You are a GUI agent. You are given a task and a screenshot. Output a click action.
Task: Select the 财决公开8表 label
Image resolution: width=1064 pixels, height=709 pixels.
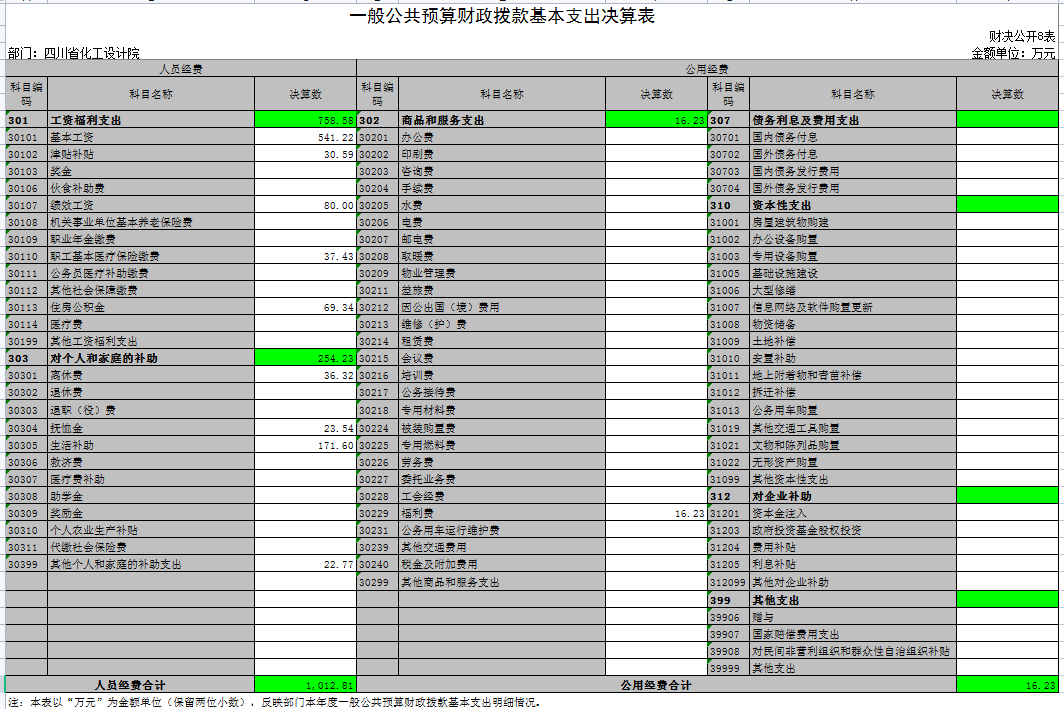tap(1022, 37)
